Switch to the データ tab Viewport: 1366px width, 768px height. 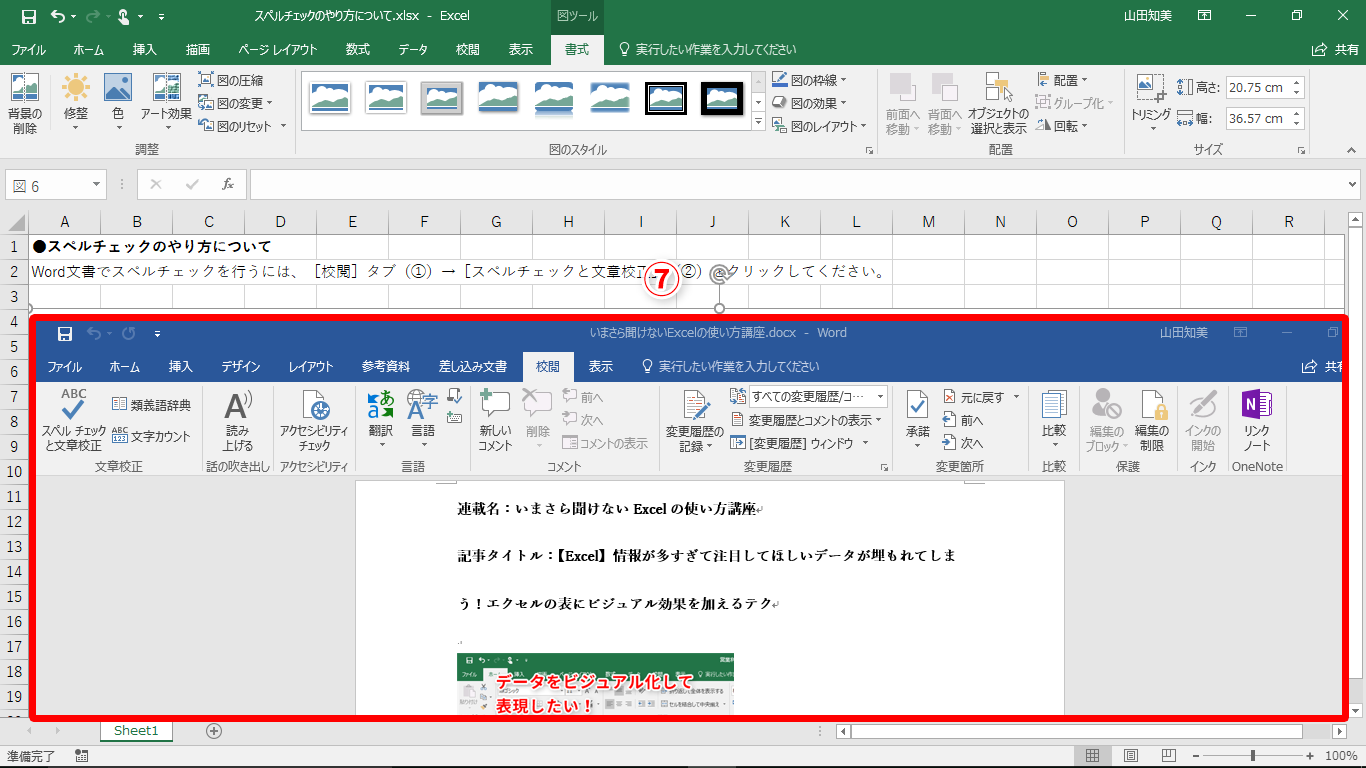[x=413, y=49]
